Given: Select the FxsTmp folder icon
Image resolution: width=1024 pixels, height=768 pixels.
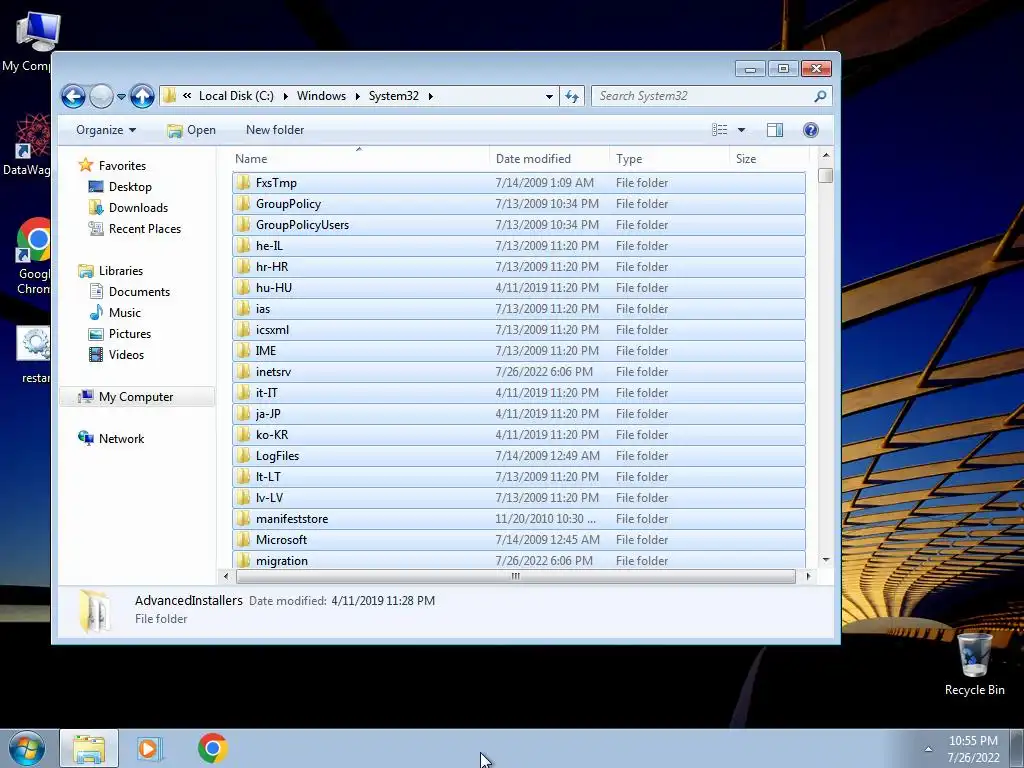Looking at the screenshot, I should pos(243,183).
